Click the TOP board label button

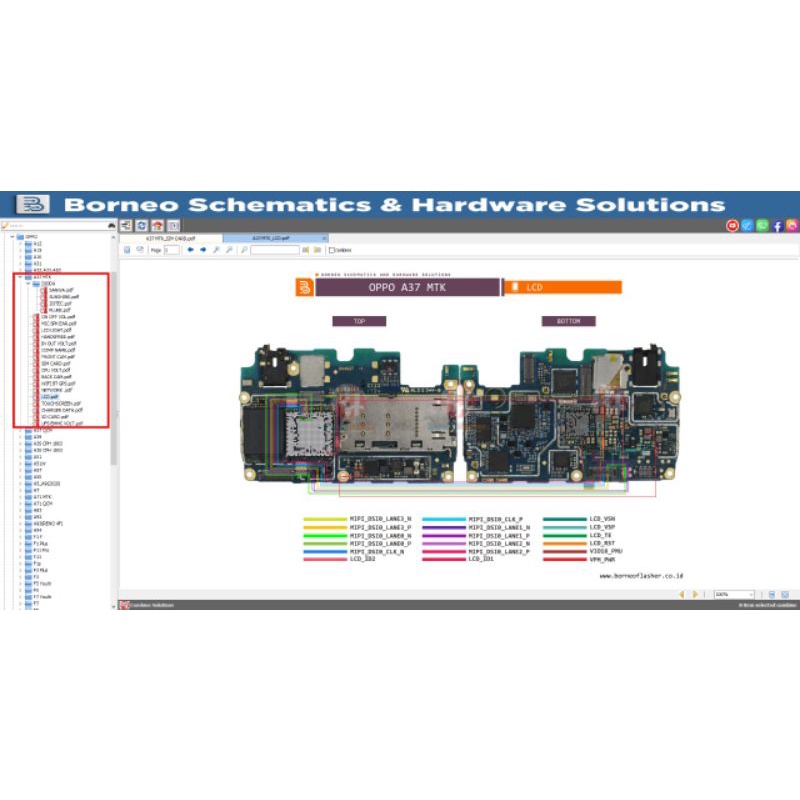tap(358, 321)
